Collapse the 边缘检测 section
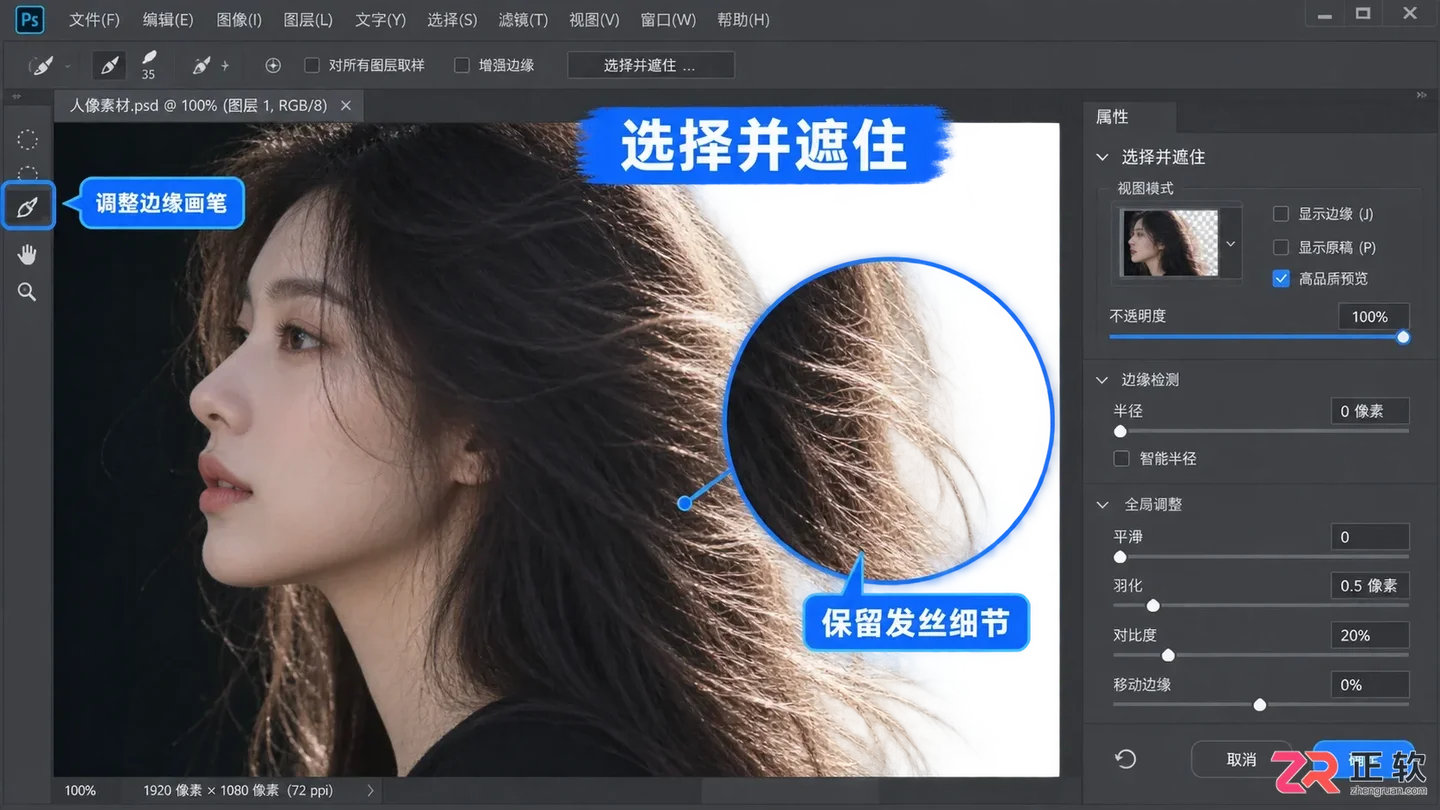Image resolution: width=1440 pixels, height=810 pixels. tap(1103, 380)
